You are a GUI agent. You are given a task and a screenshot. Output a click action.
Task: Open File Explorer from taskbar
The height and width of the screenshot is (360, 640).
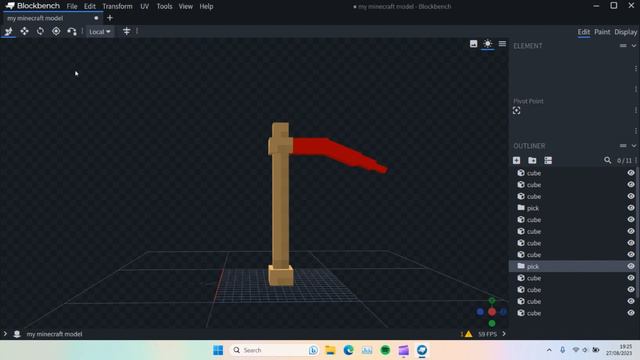330,350
